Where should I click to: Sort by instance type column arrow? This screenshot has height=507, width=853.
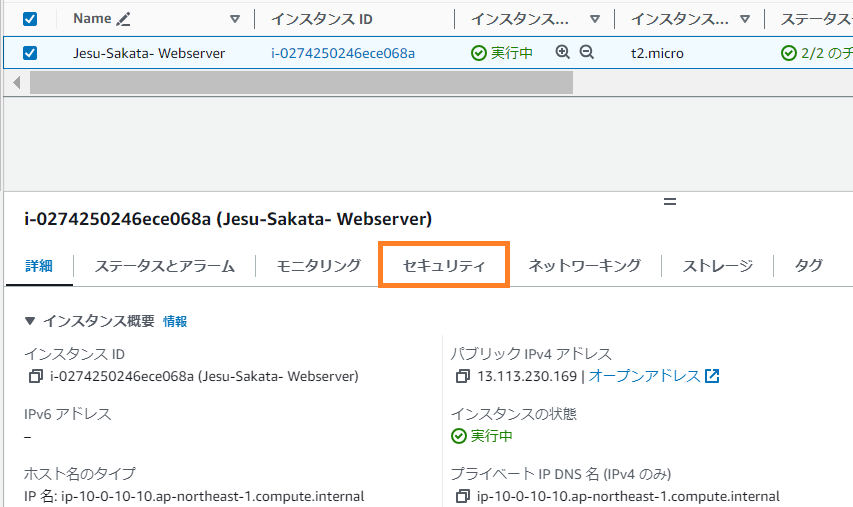pyautogui.click(x=745, y=19)
